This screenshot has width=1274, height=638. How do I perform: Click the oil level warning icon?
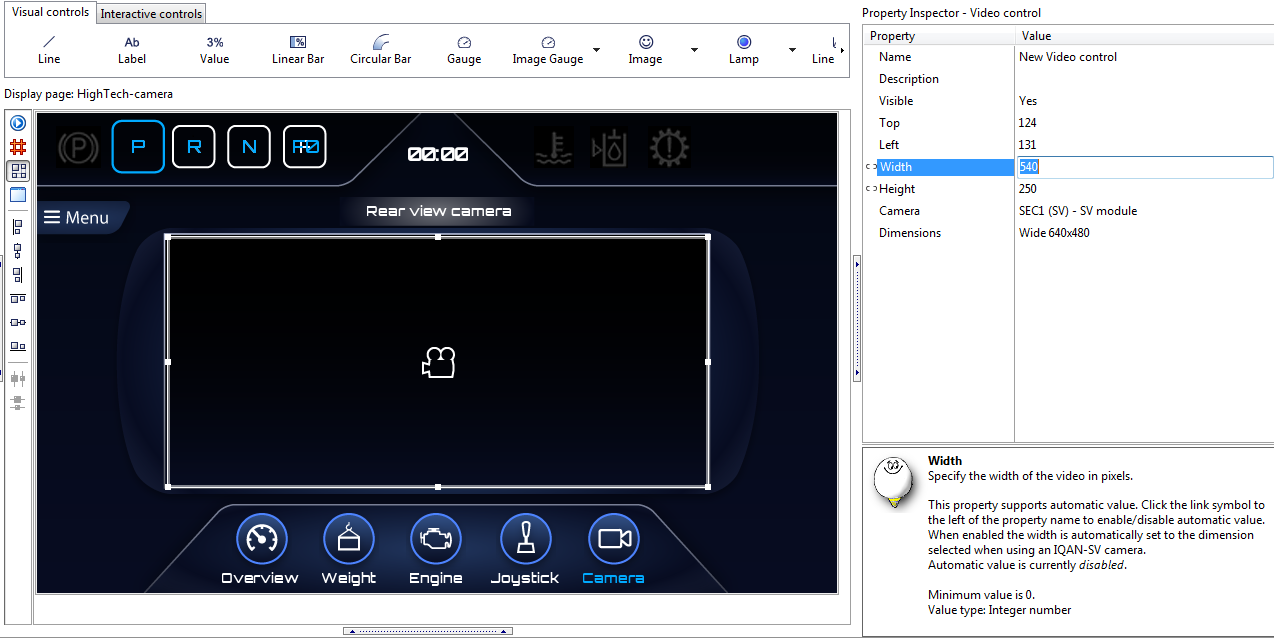pyautogui.click(x=610, y=148)
